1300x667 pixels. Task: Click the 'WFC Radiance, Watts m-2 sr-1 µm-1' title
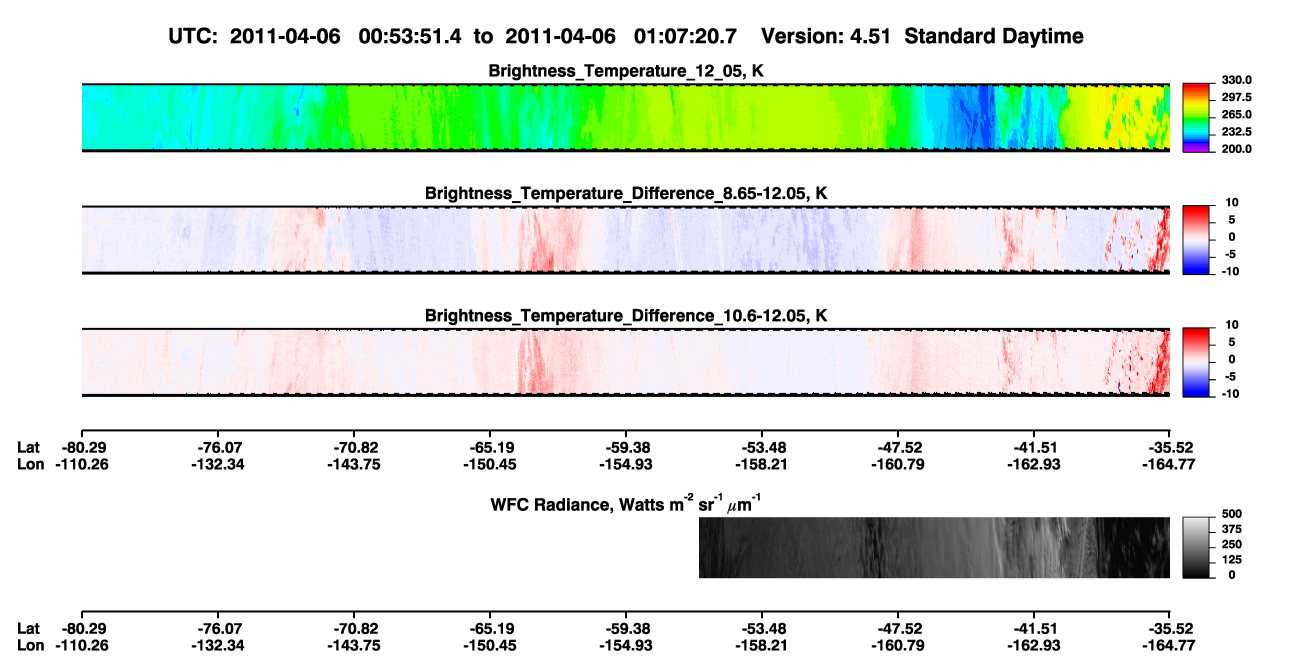pos(628,503)
